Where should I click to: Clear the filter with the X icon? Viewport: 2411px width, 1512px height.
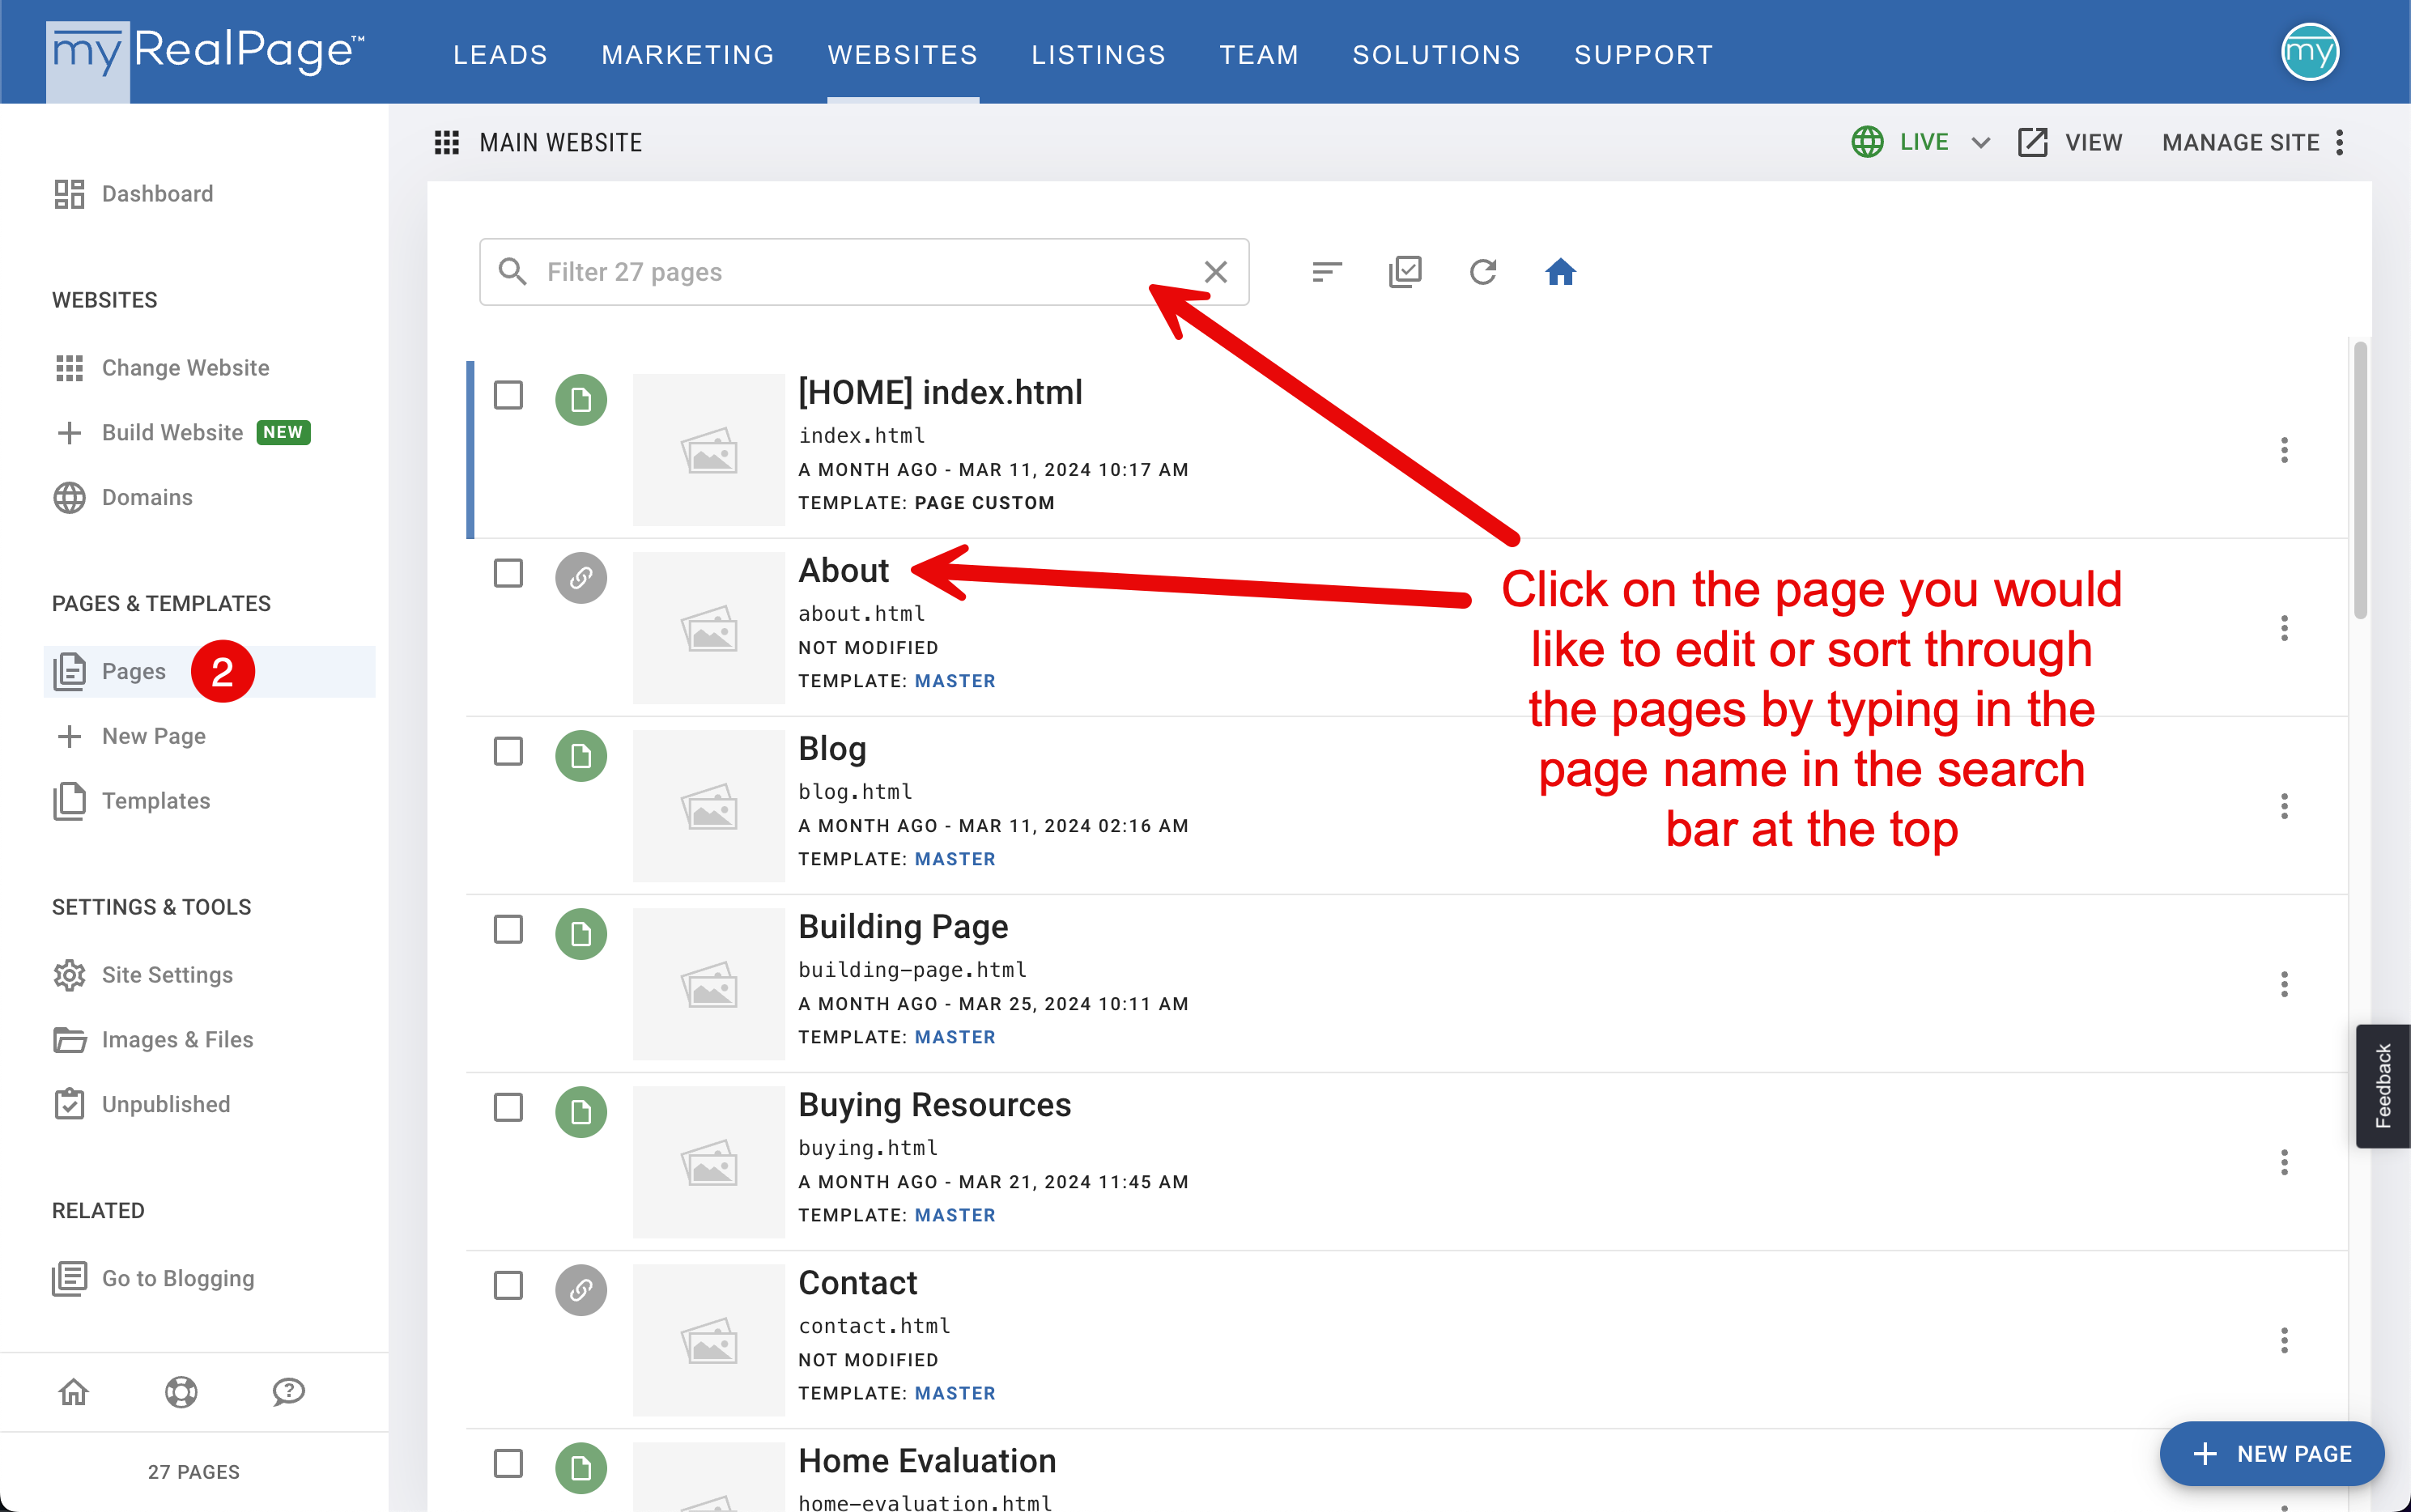1215,272
